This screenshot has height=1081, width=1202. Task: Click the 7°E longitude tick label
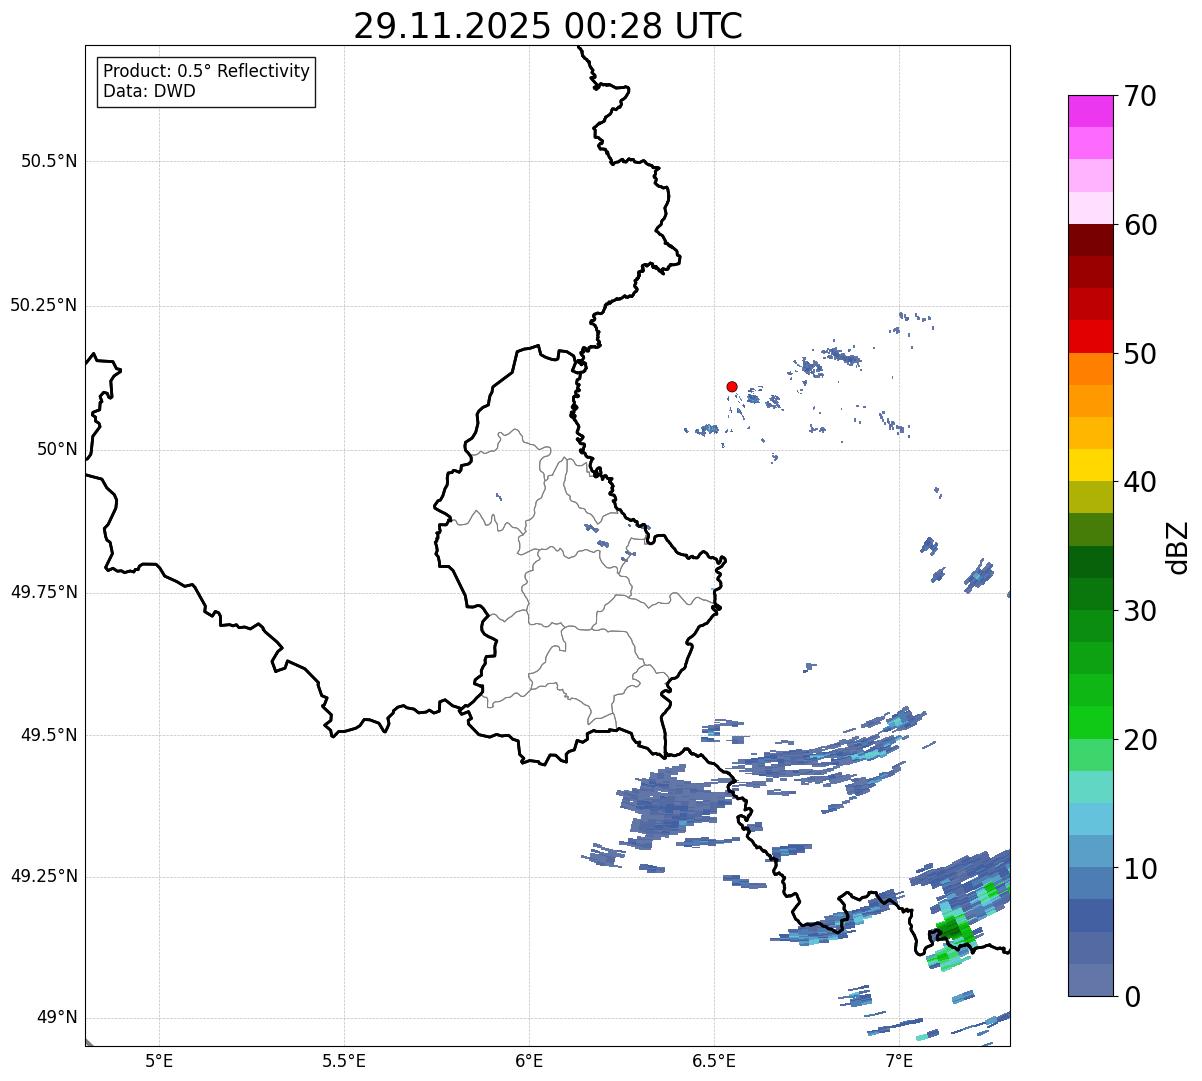coord(899,1061)
